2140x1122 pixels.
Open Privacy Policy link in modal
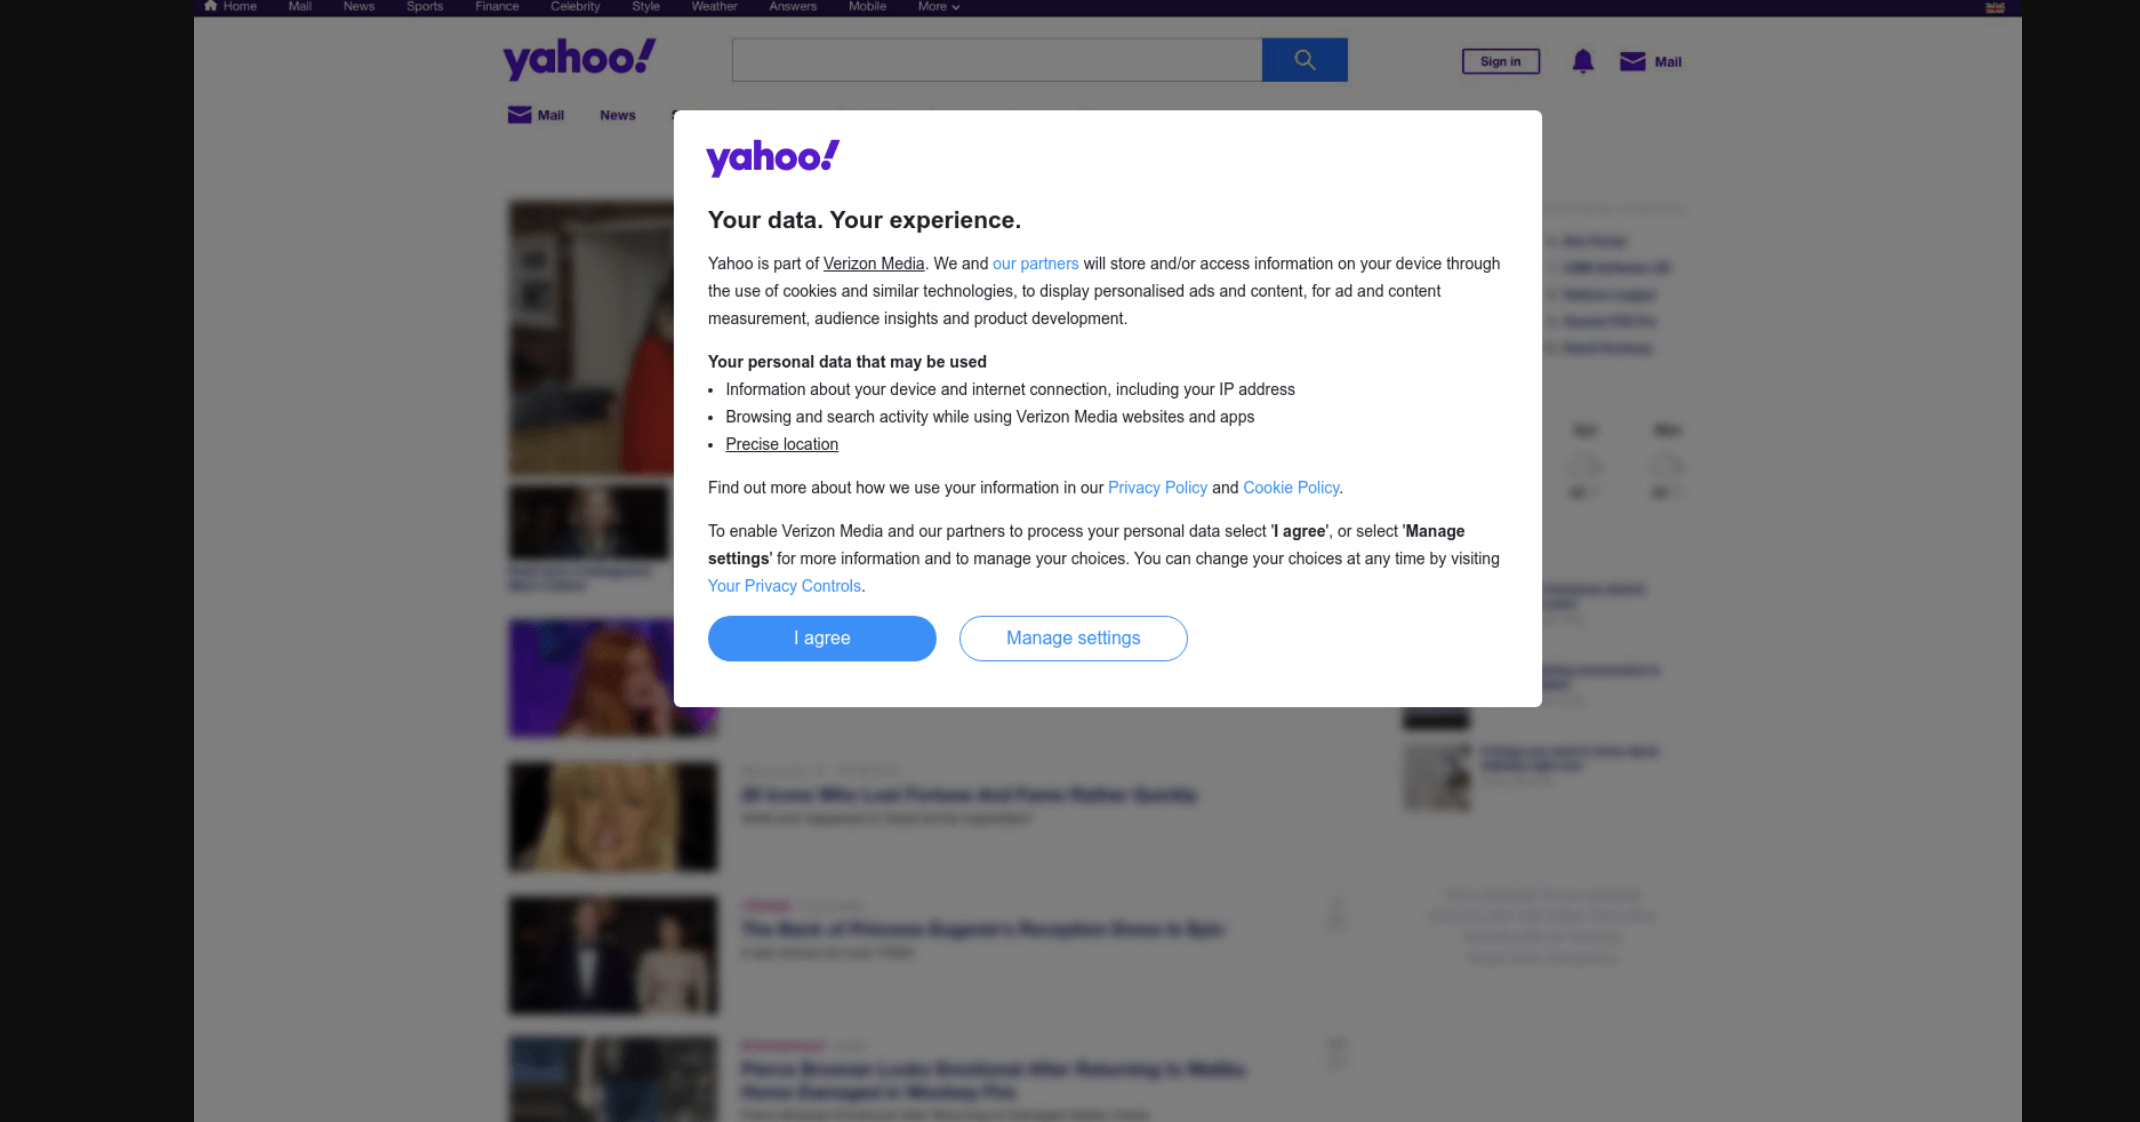[x=1156, y=487]
